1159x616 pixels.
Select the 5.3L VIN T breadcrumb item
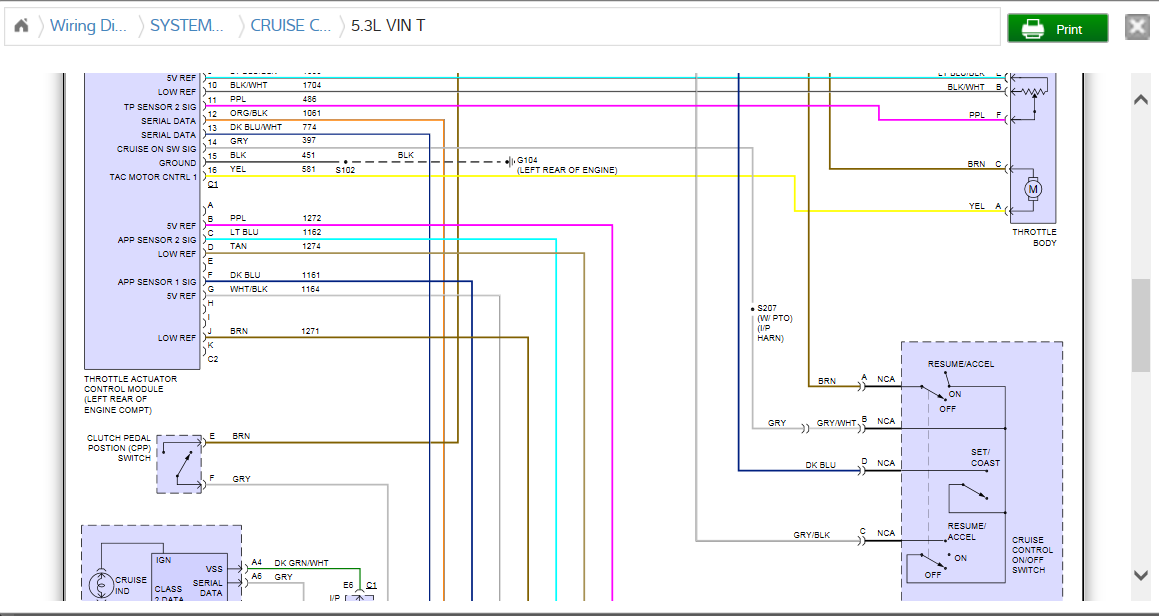(388, 26)
